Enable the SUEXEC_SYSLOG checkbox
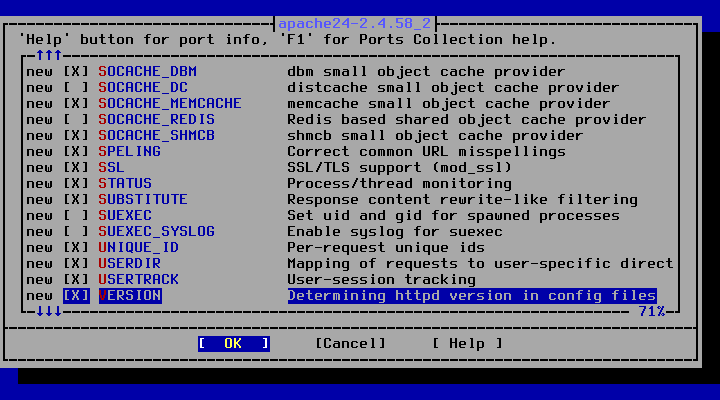Screen dimensions: 720x400 pyautogui.click(x=76, y=232)
